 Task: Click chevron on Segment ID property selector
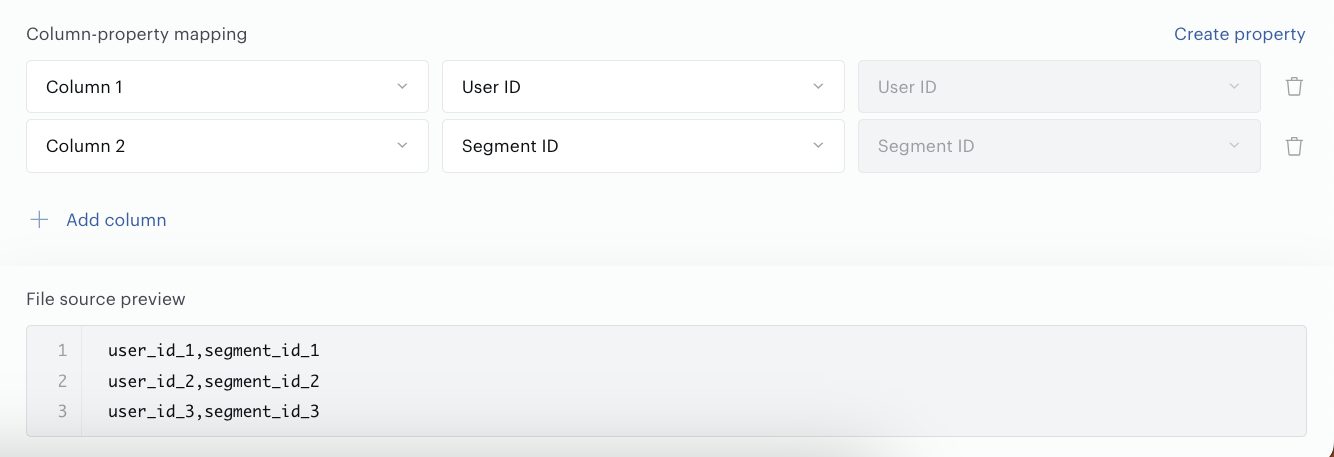tap(818, 146)
